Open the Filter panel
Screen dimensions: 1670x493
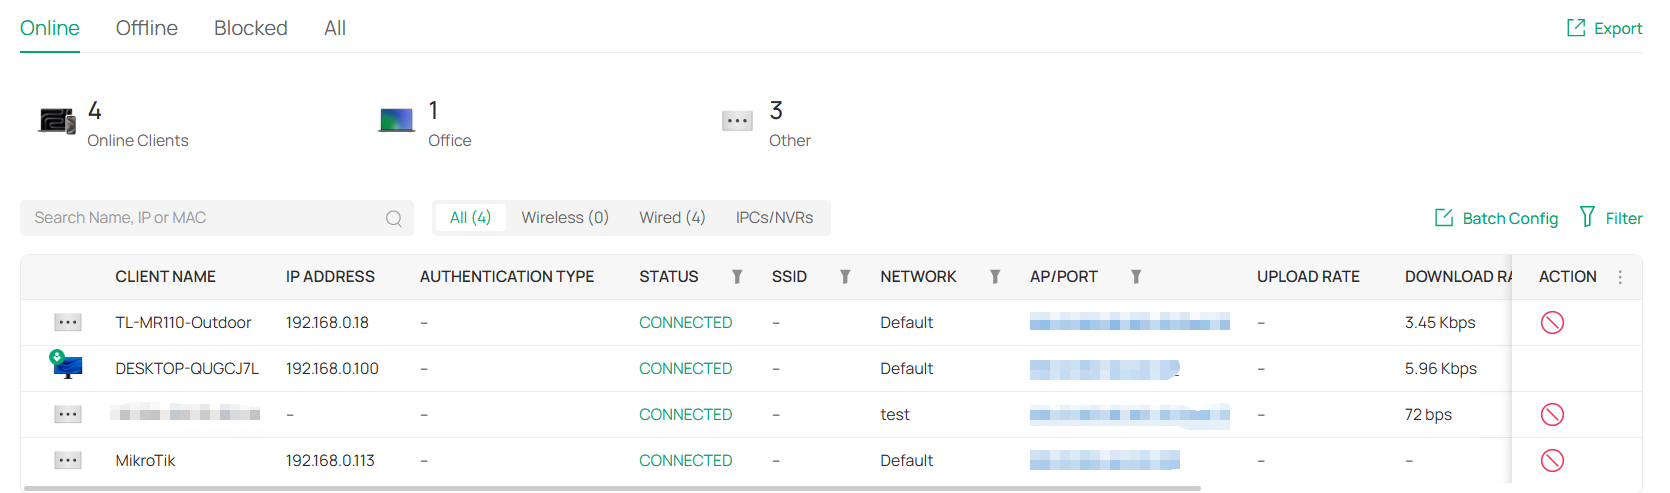(x=1610, y=218)
